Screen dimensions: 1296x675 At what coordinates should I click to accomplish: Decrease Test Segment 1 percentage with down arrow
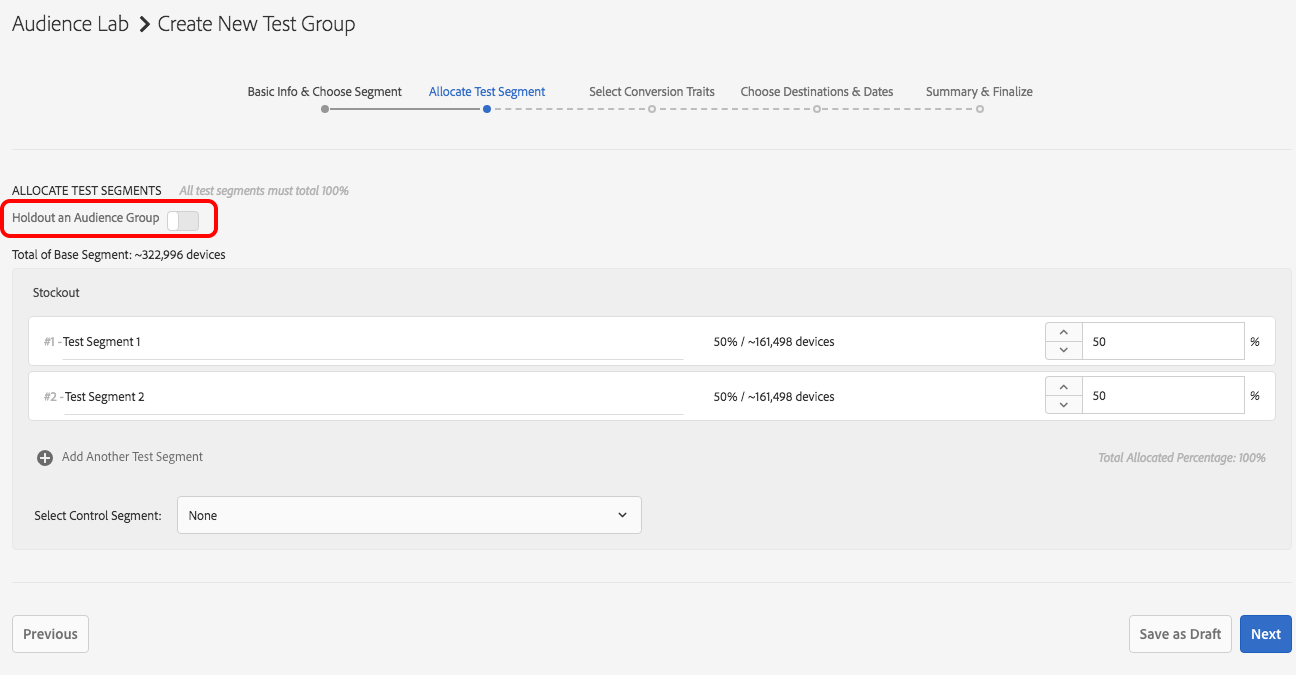tap(1063, 350)
